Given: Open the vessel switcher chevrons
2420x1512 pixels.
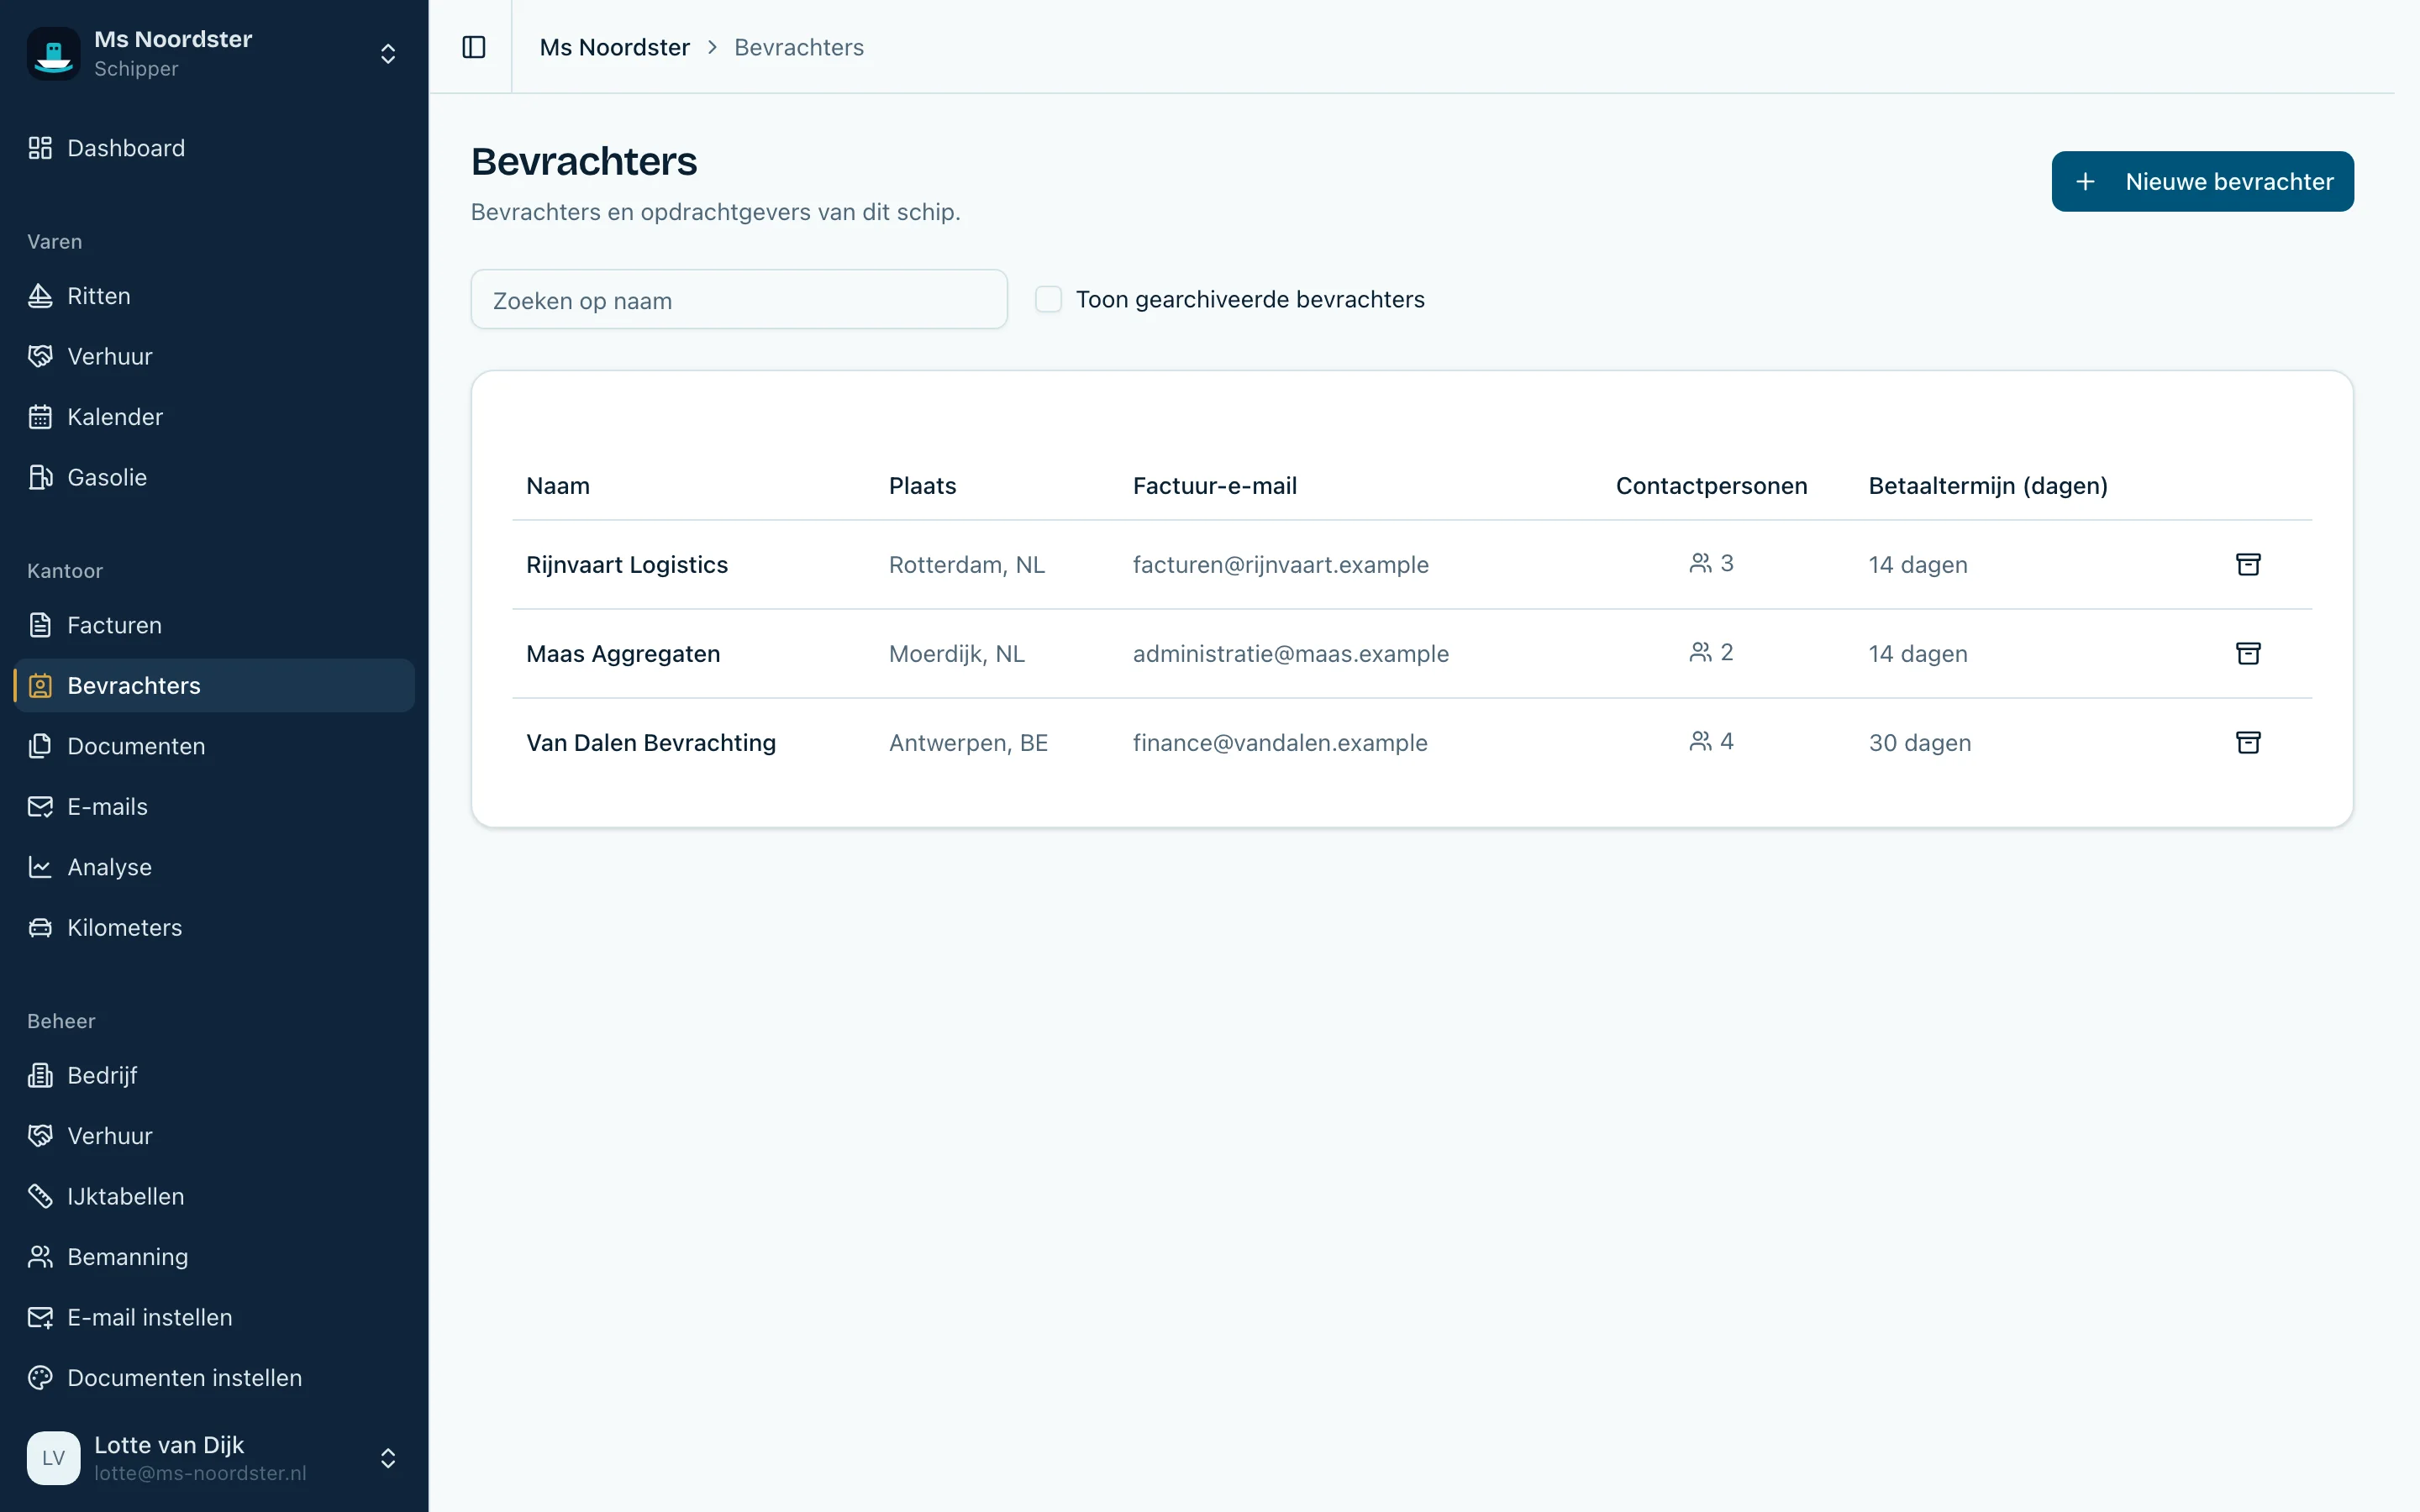Looking at the screenshot, I should click(x=388, y=54).
